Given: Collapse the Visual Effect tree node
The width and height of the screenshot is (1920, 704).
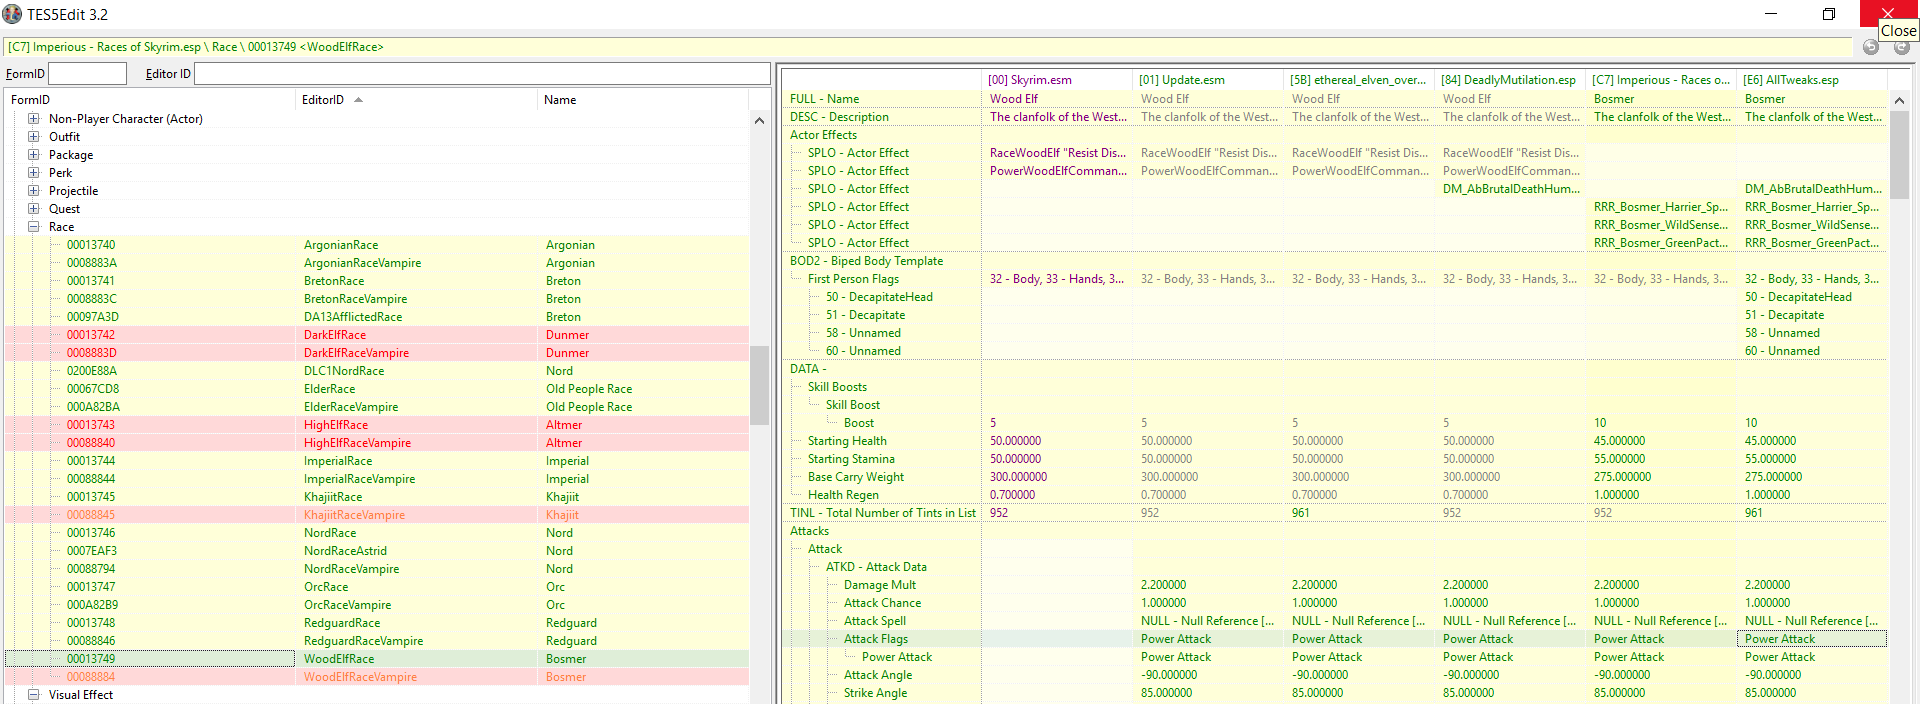Looking at the screenshot, I should (x=33, y=695).
